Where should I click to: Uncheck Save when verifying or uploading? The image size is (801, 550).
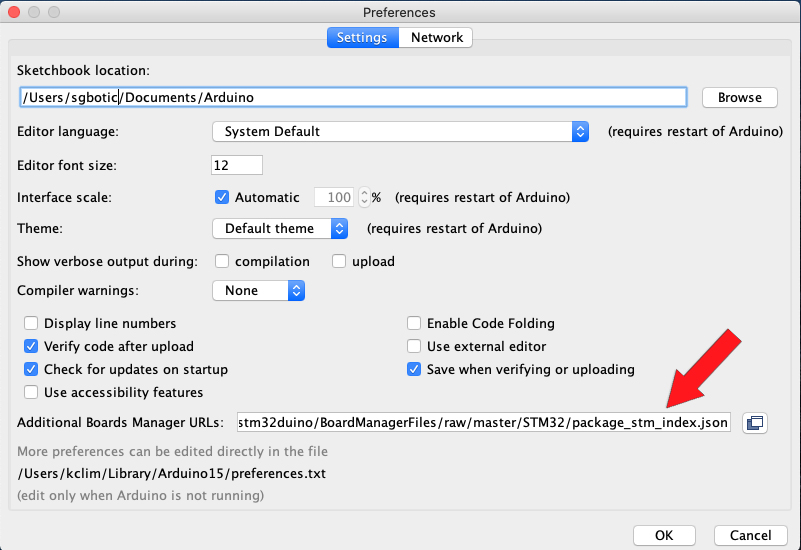point(414,369)
